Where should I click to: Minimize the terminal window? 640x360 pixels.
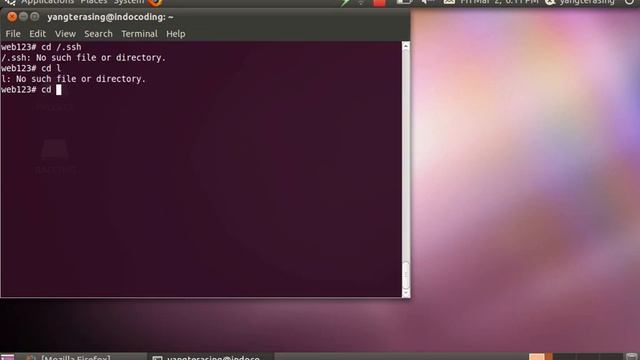point(24,17)
